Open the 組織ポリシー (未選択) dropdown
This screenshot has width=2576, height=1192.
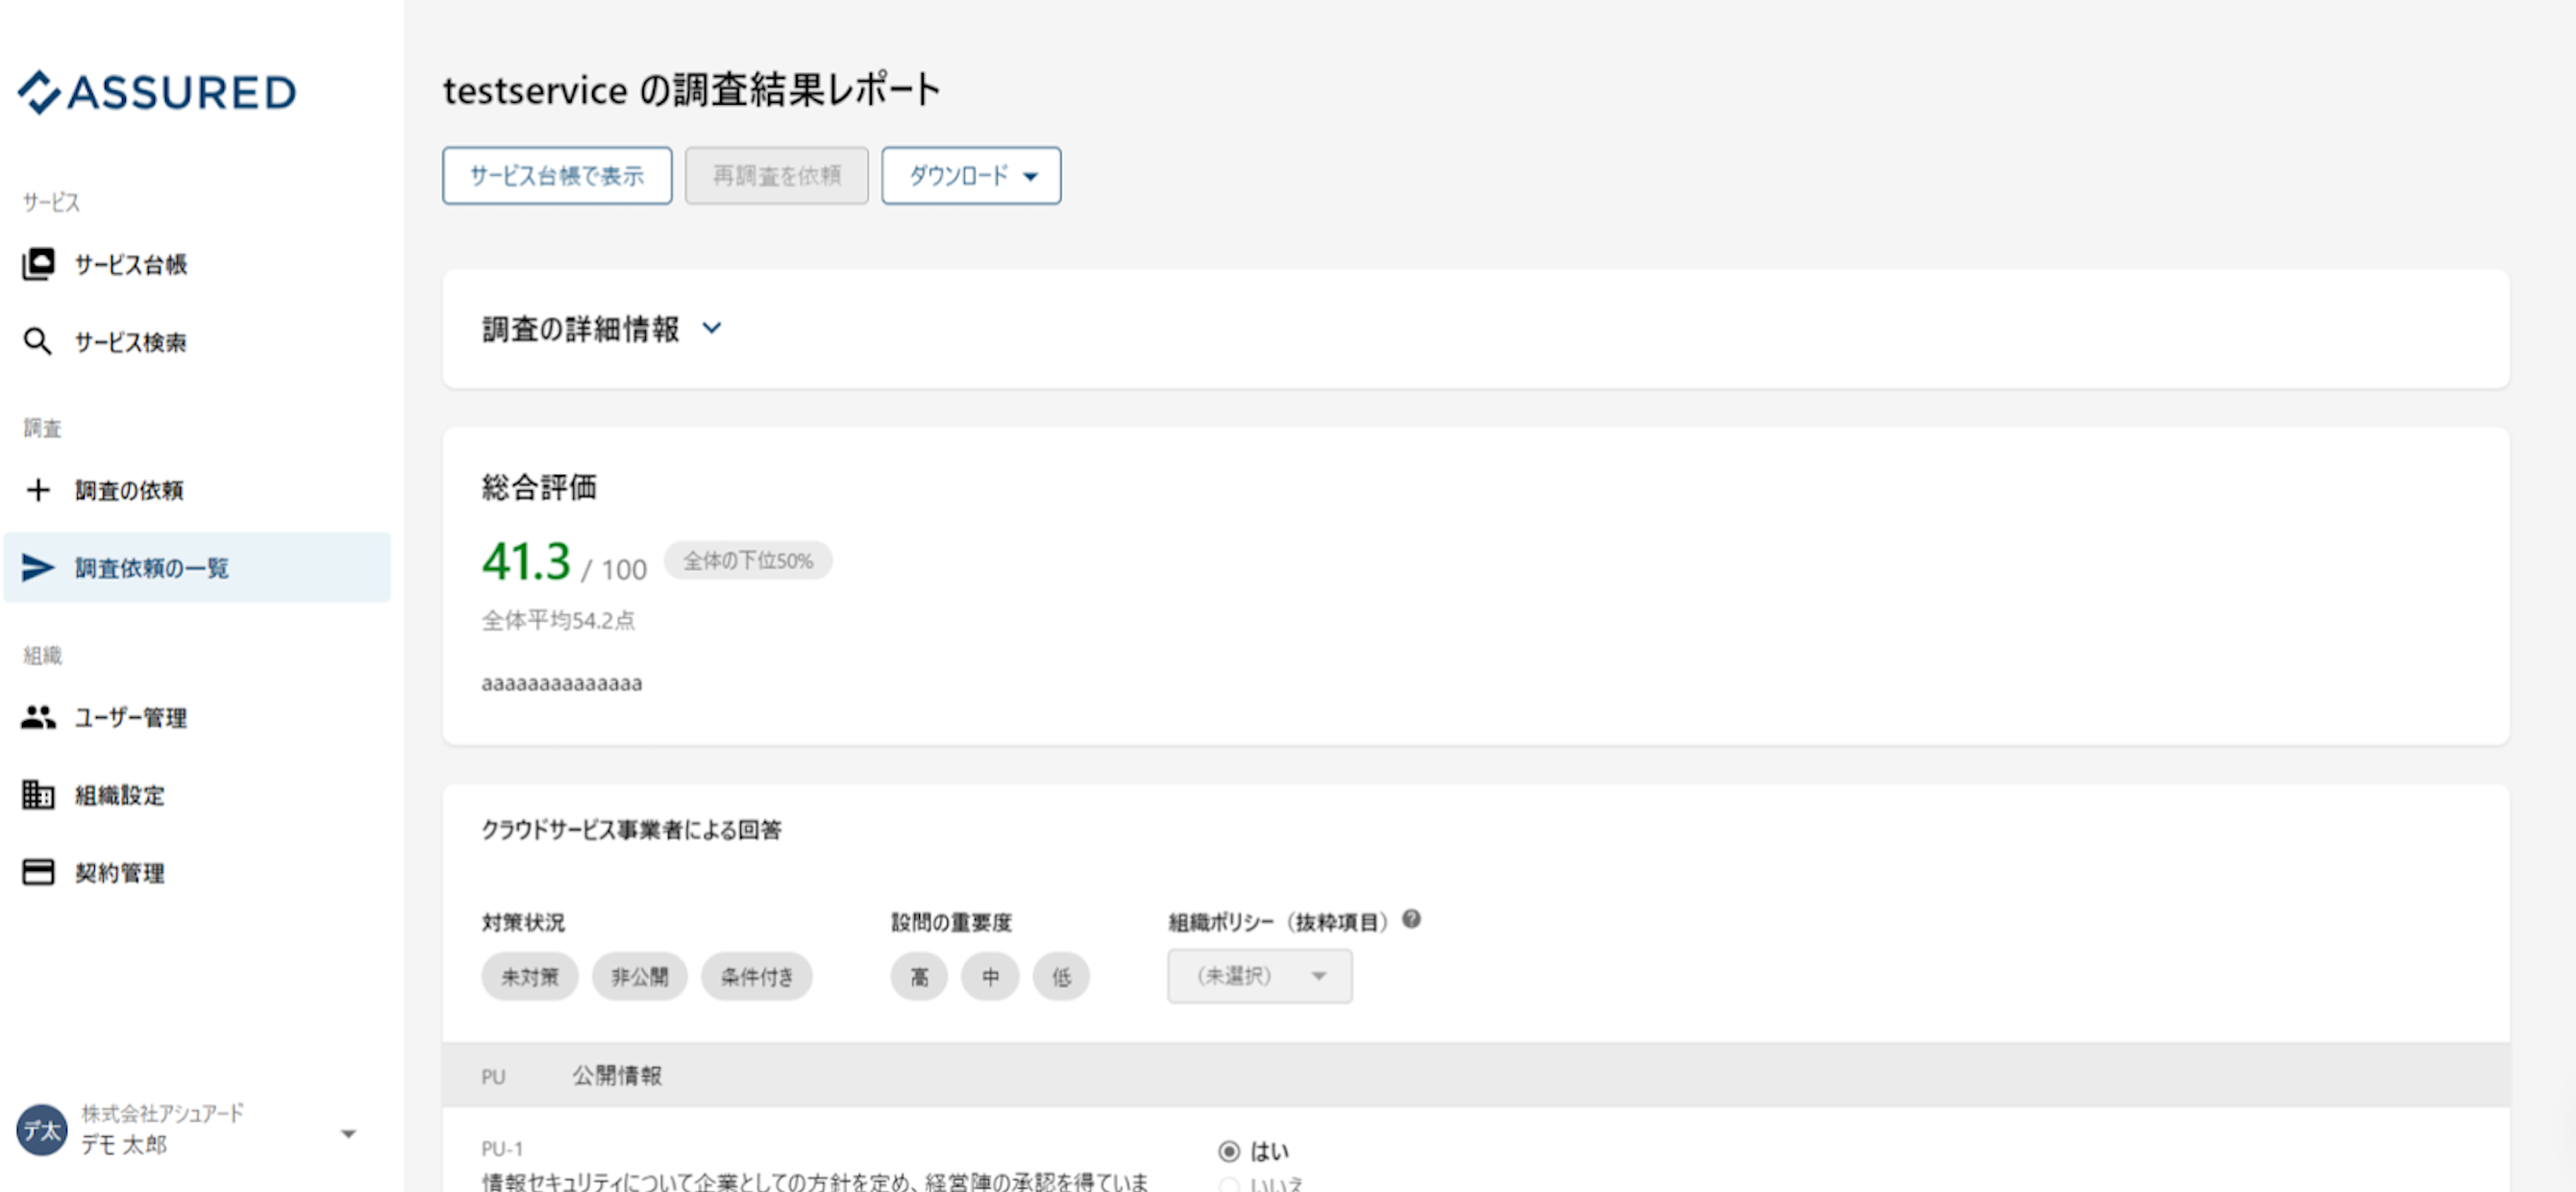pos(1260,976)
